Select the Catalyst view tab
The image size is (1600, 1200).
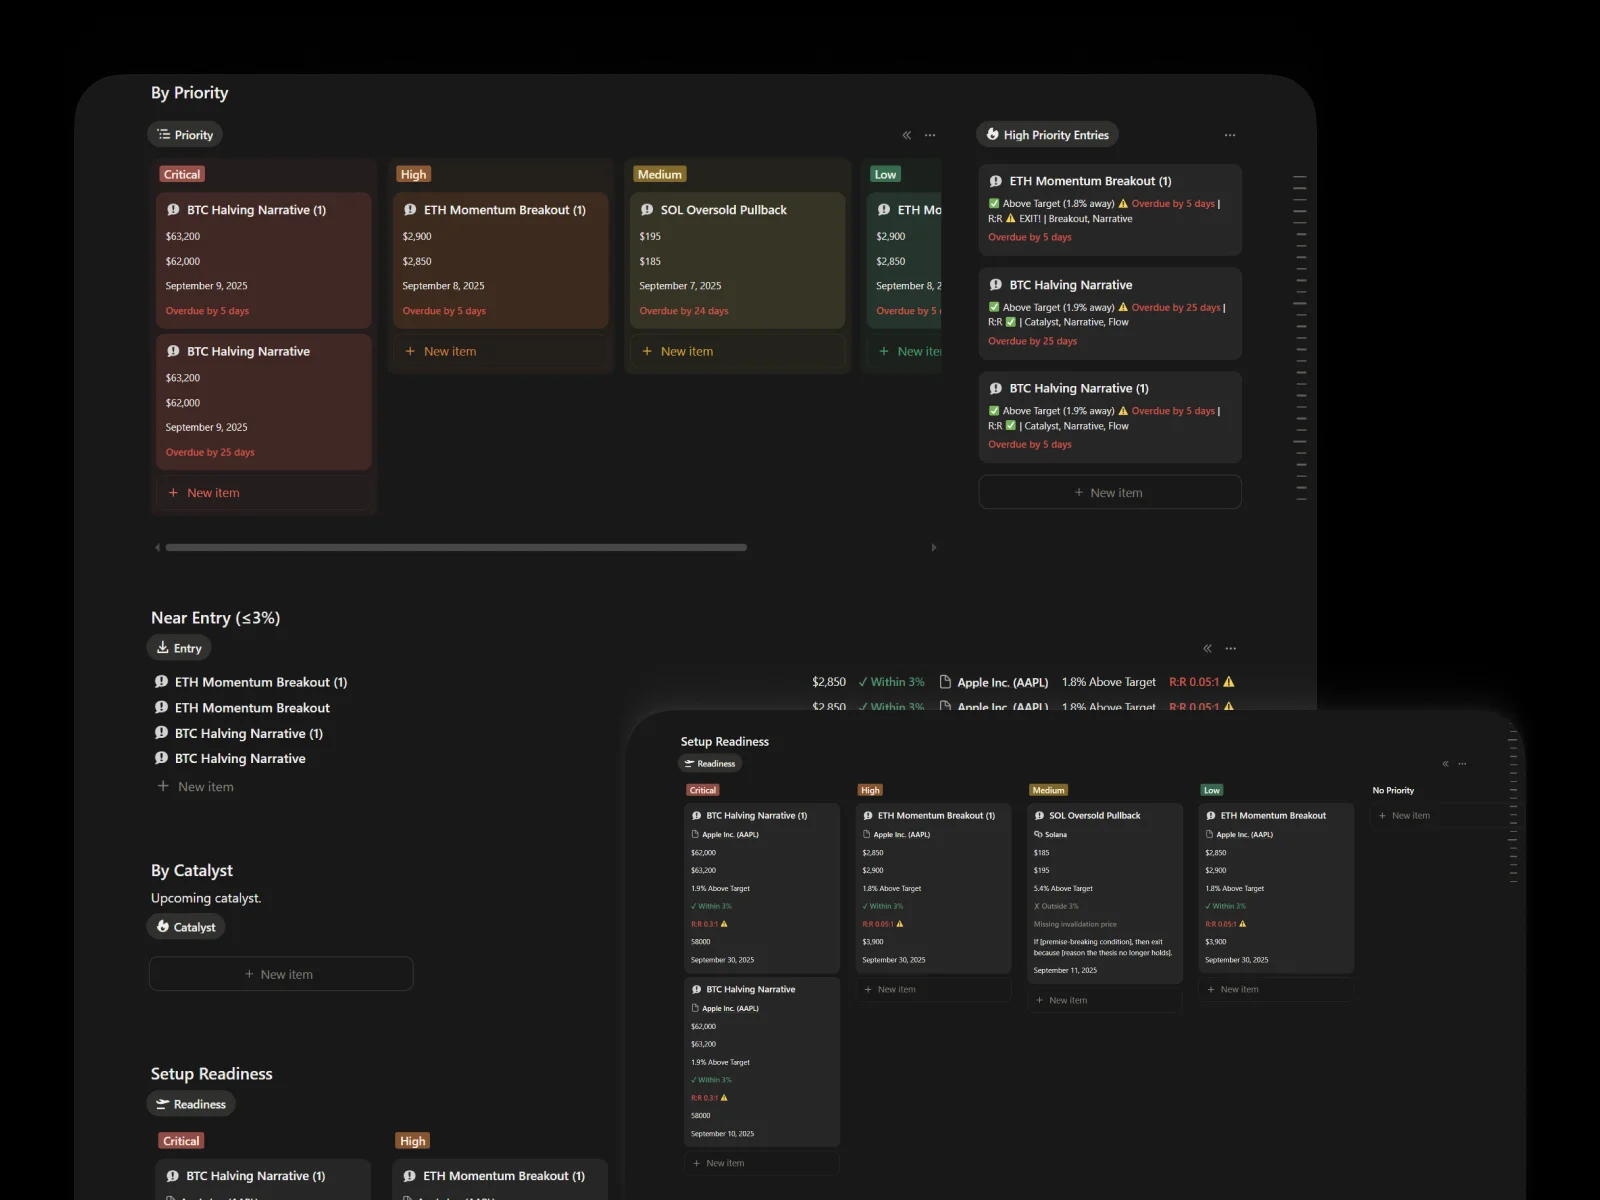click(x=186, y=927)
